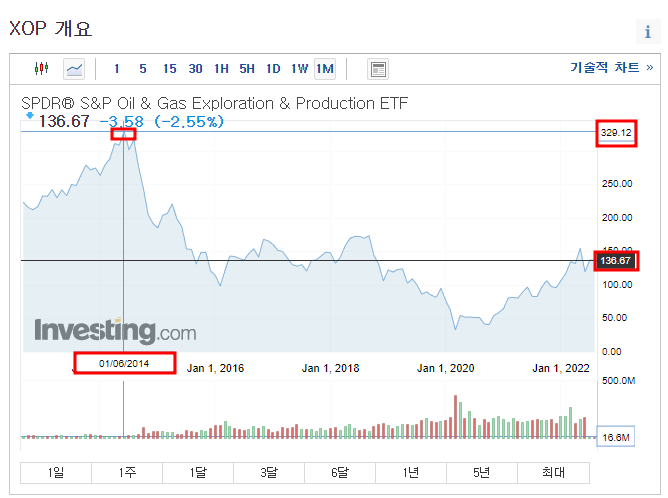
Task: Select the 1주 range tab
Action: coord(127,472)
